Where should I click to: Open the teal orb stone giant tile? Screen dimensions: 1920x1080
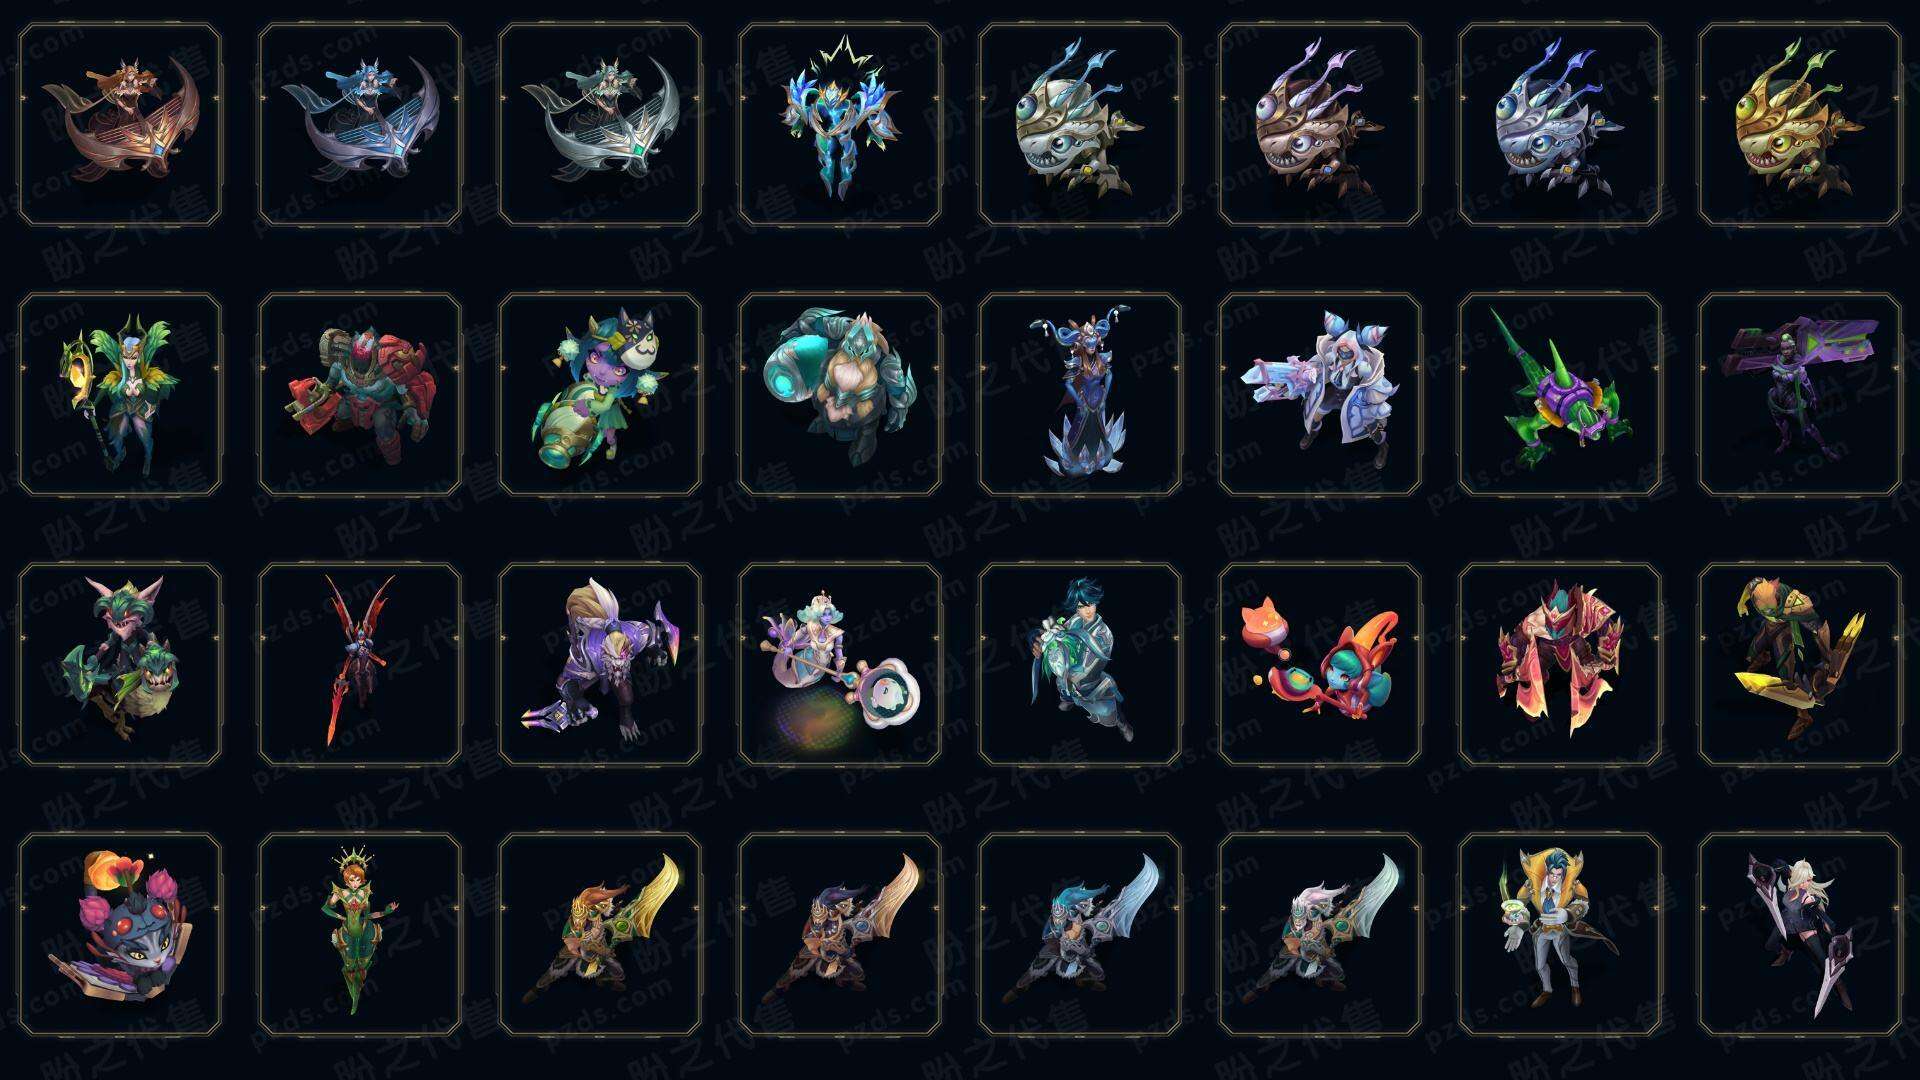[840, 394]
